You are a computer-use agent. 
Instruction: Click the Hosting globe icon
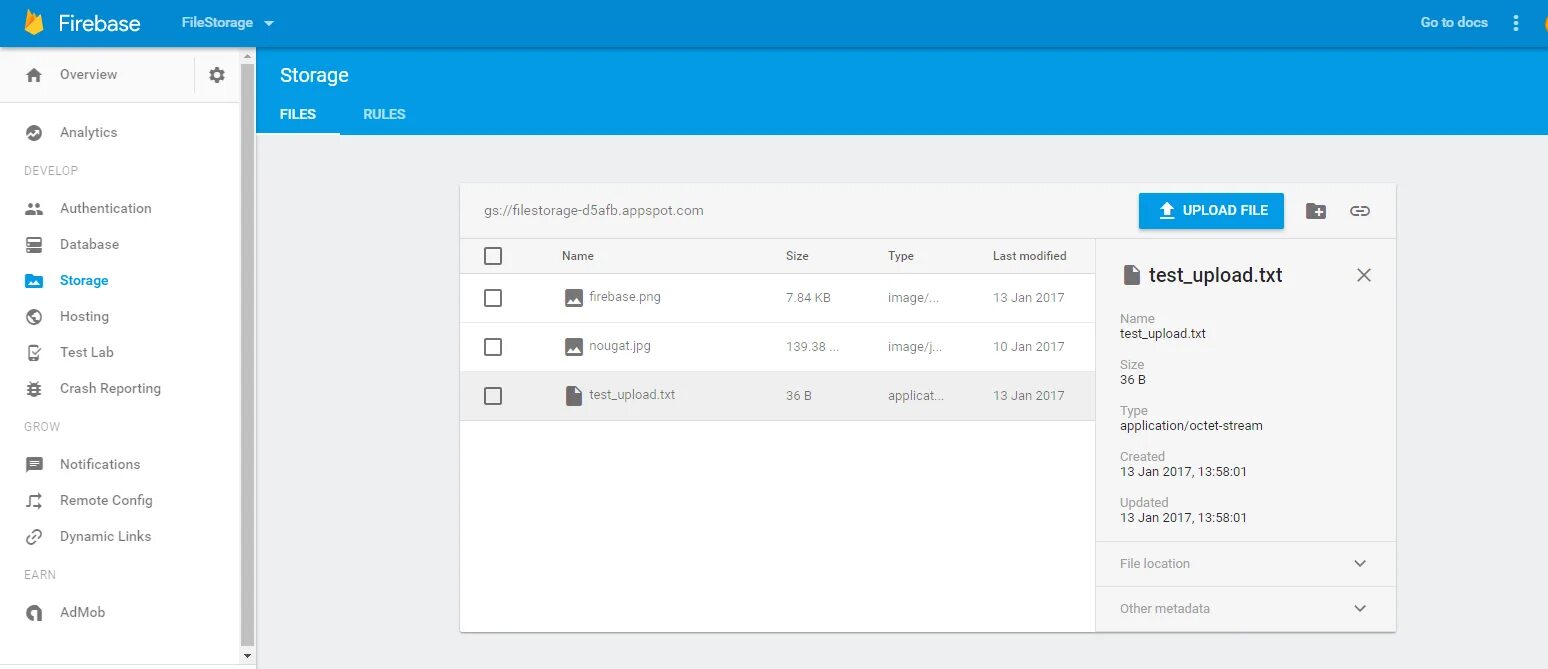[34, 317]
